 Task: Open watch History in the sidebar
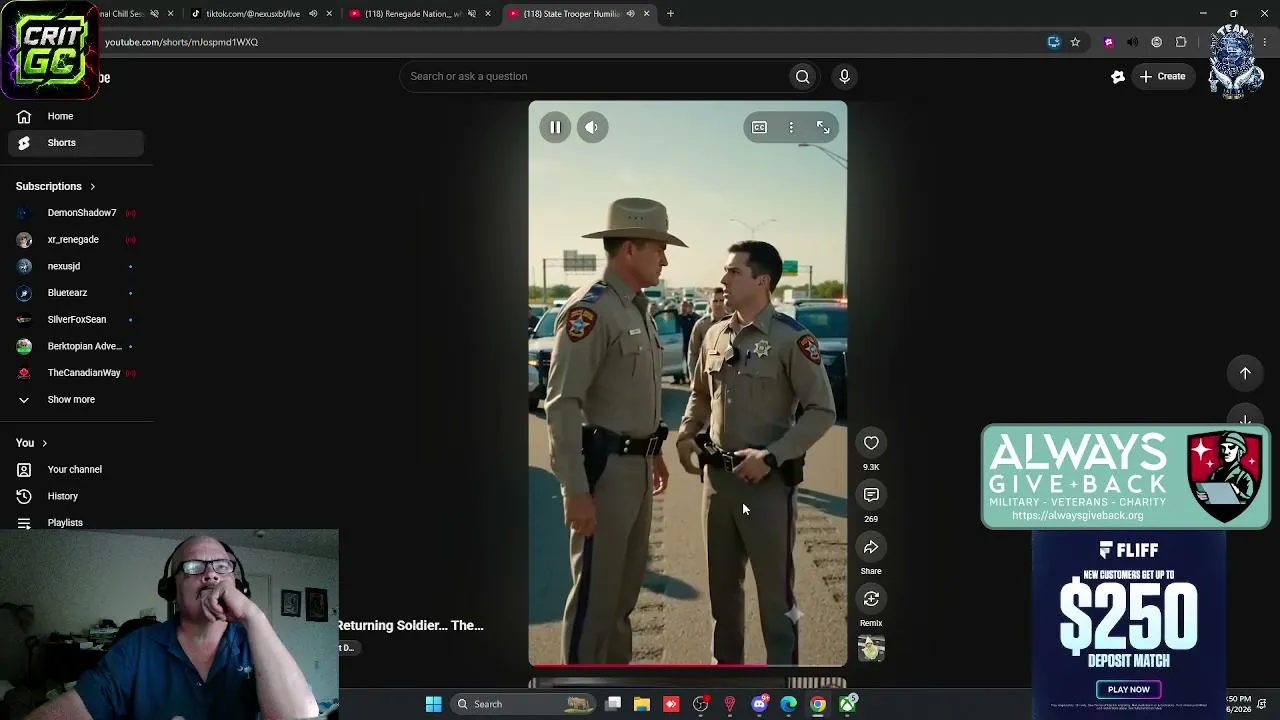(x=76, y=496)
